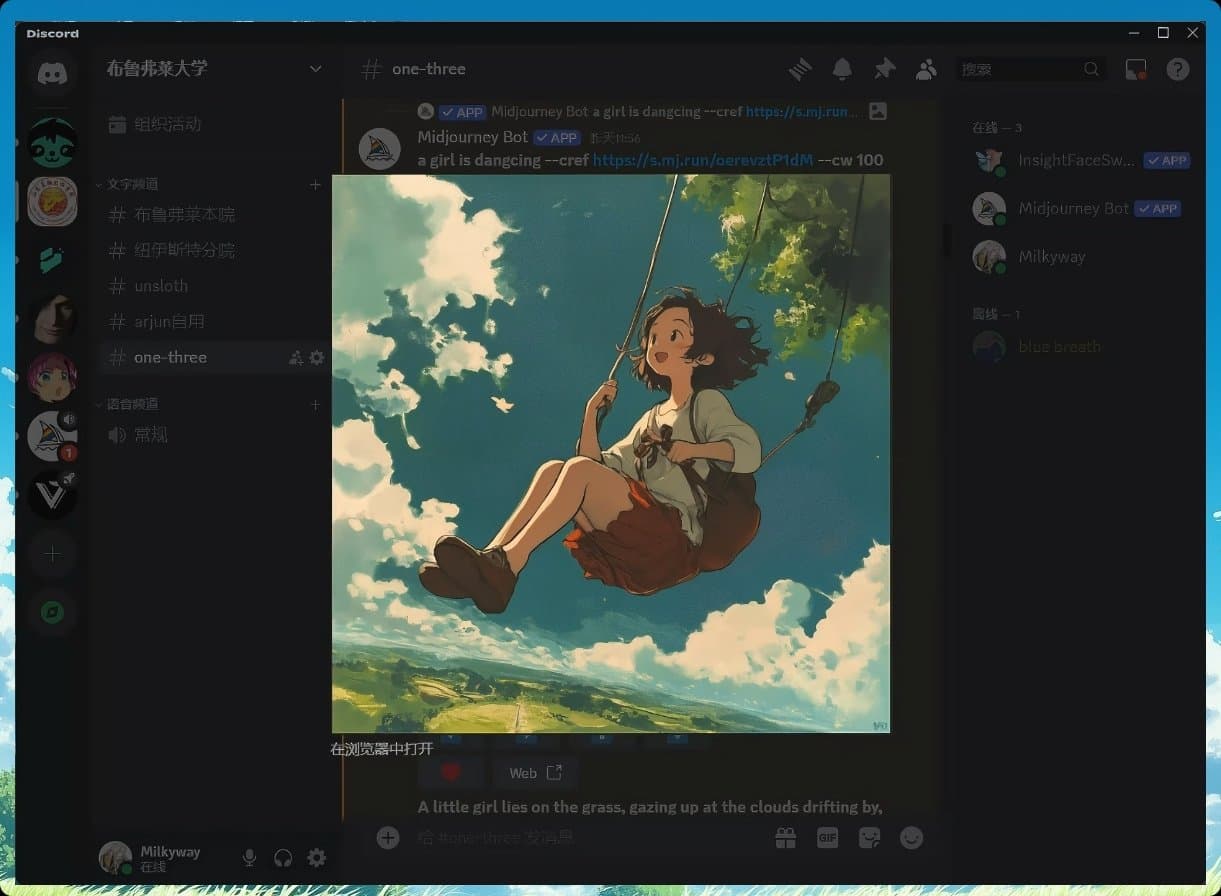Open the emoji picker smiley icon
1221x896 pixels.
coord(911,838)
